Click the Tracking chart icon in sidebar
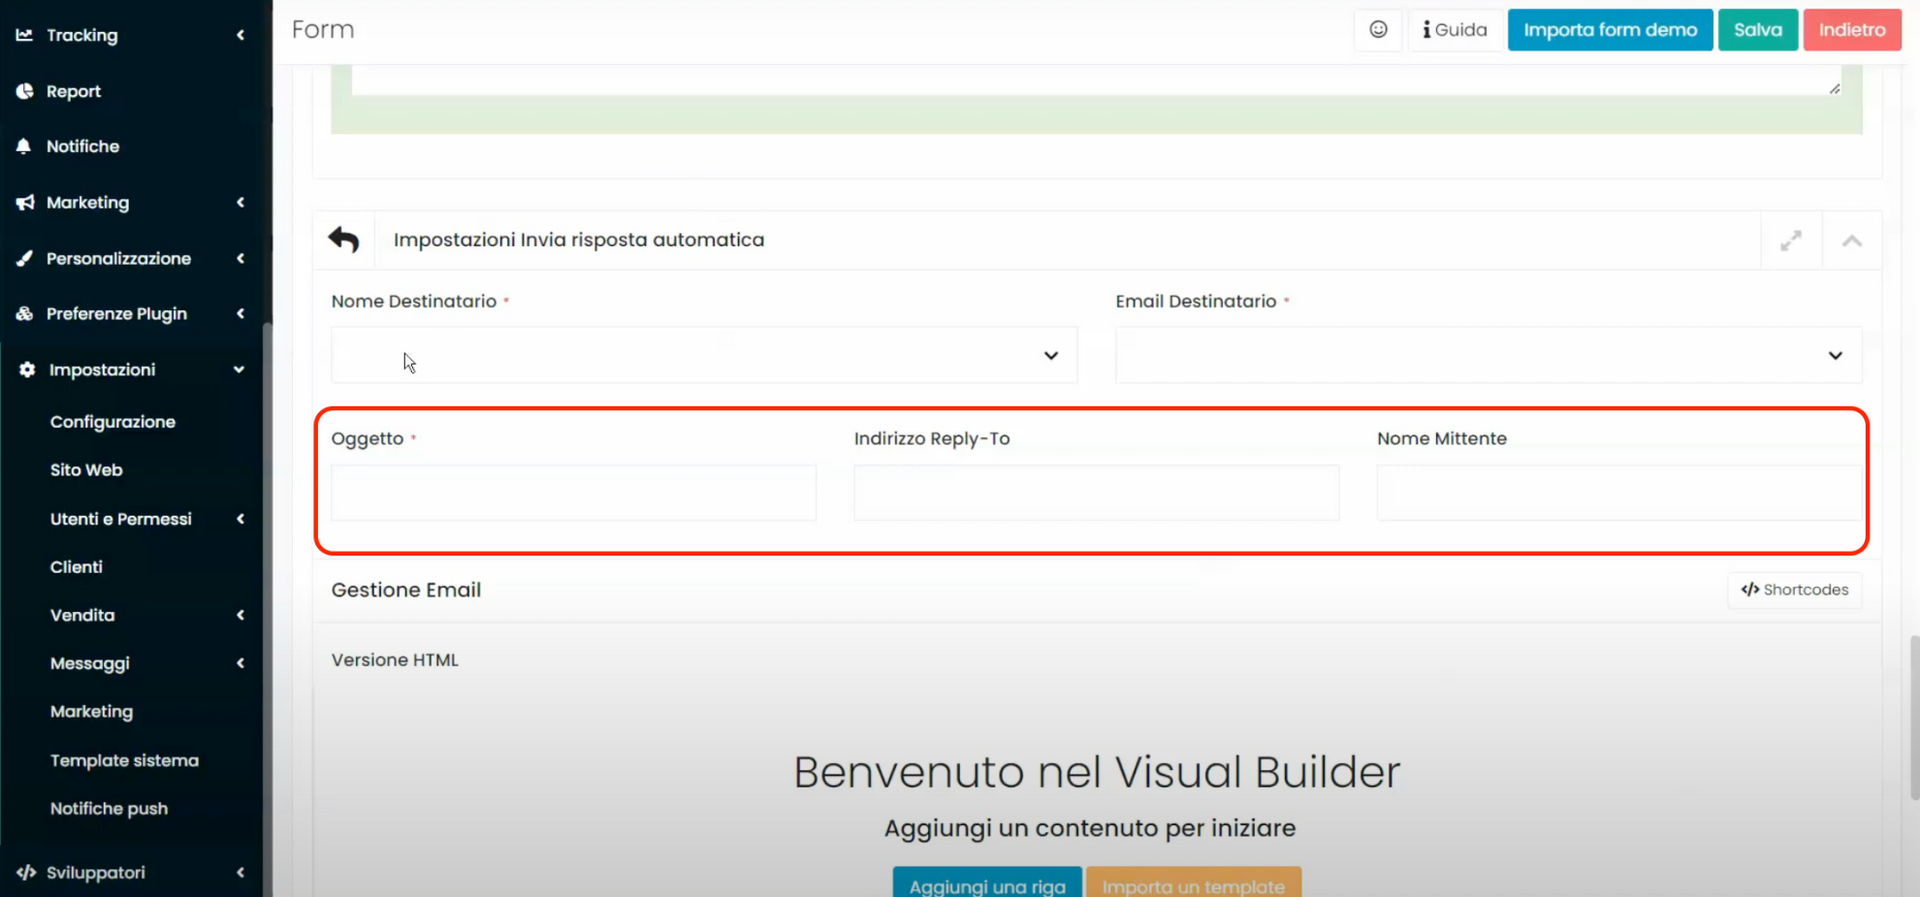Viewport: 1920px width, 897px height. point(24,35)
